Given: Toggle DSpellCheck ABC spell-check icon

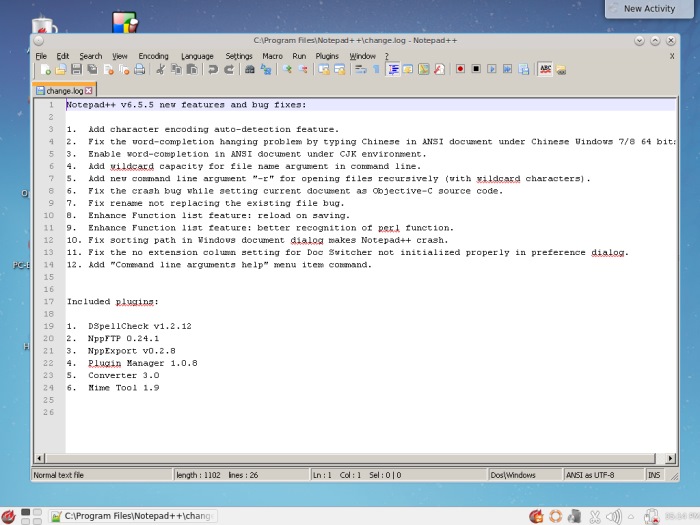Looking at the screenshot, I should (x=545, y=69).
